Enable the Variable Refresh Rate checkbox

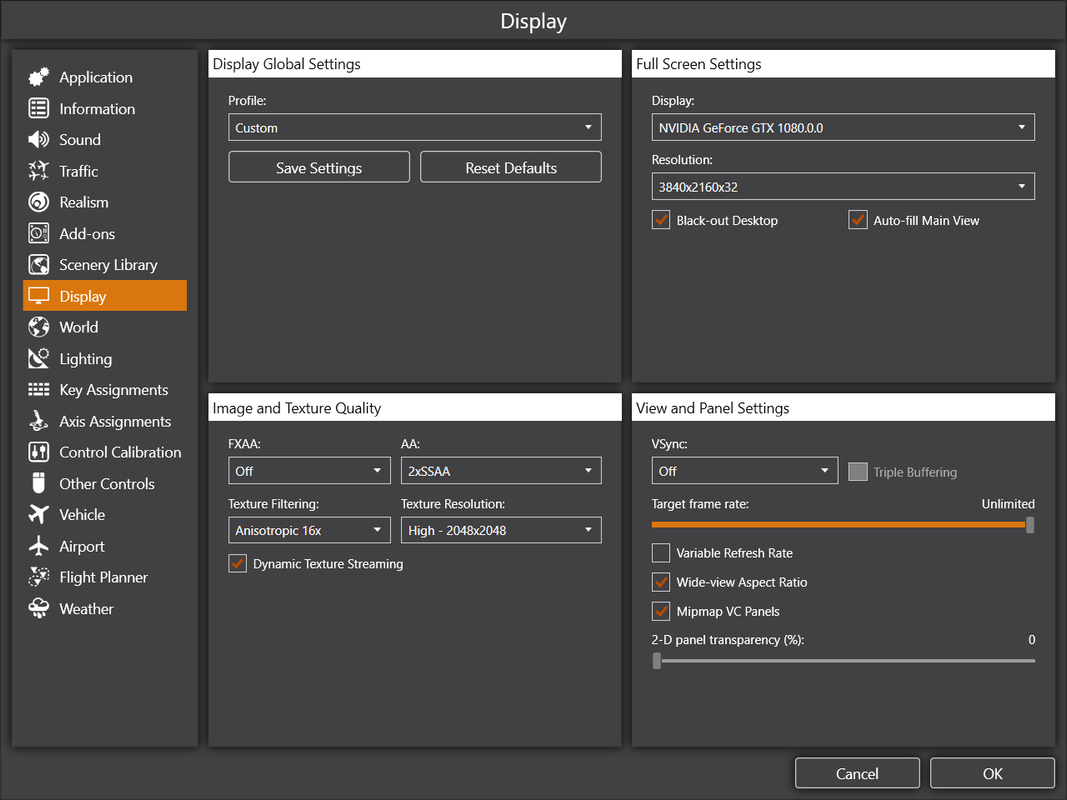(661, 553)
